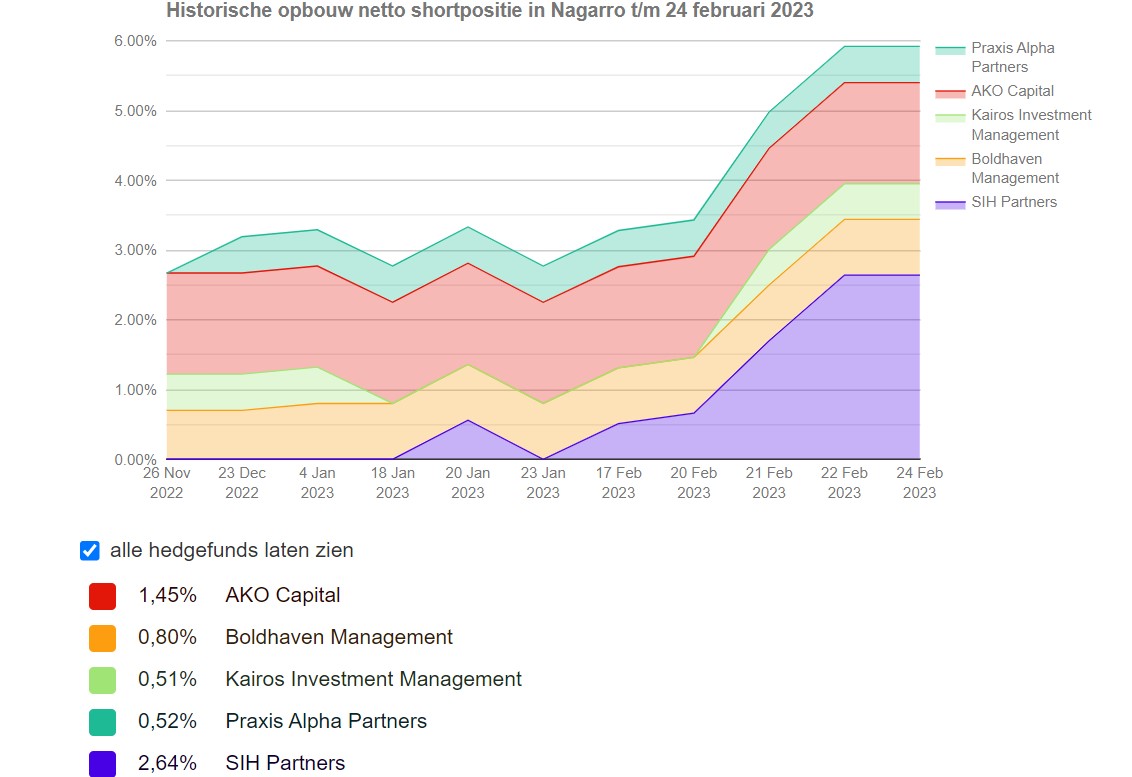
Task: Click the chart title about Nagarro shortpositie
Action: tap(489, 11)
